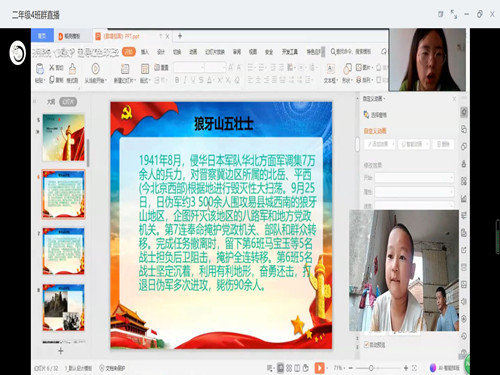Viewport: 500px width, 375px height.
Task: Toggle the auto preview checkbox
Action: [x=366, y=344]
